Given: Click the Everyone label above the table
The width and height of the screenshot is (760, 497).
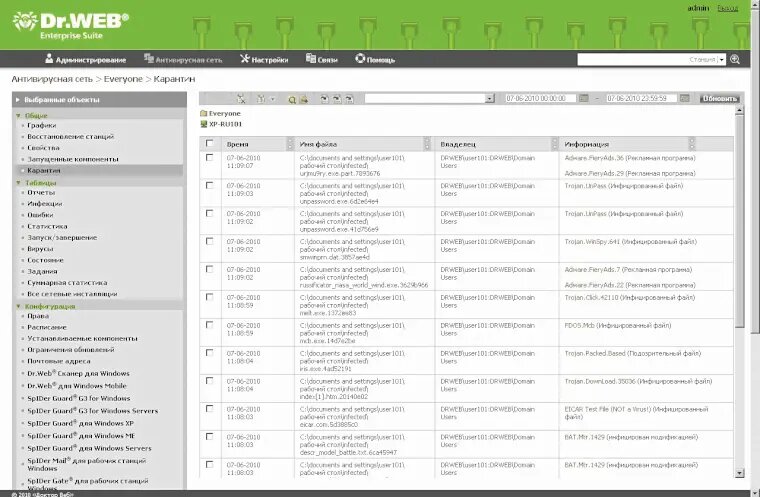Looking at the screenshot, I should click(x=224, y=113).
